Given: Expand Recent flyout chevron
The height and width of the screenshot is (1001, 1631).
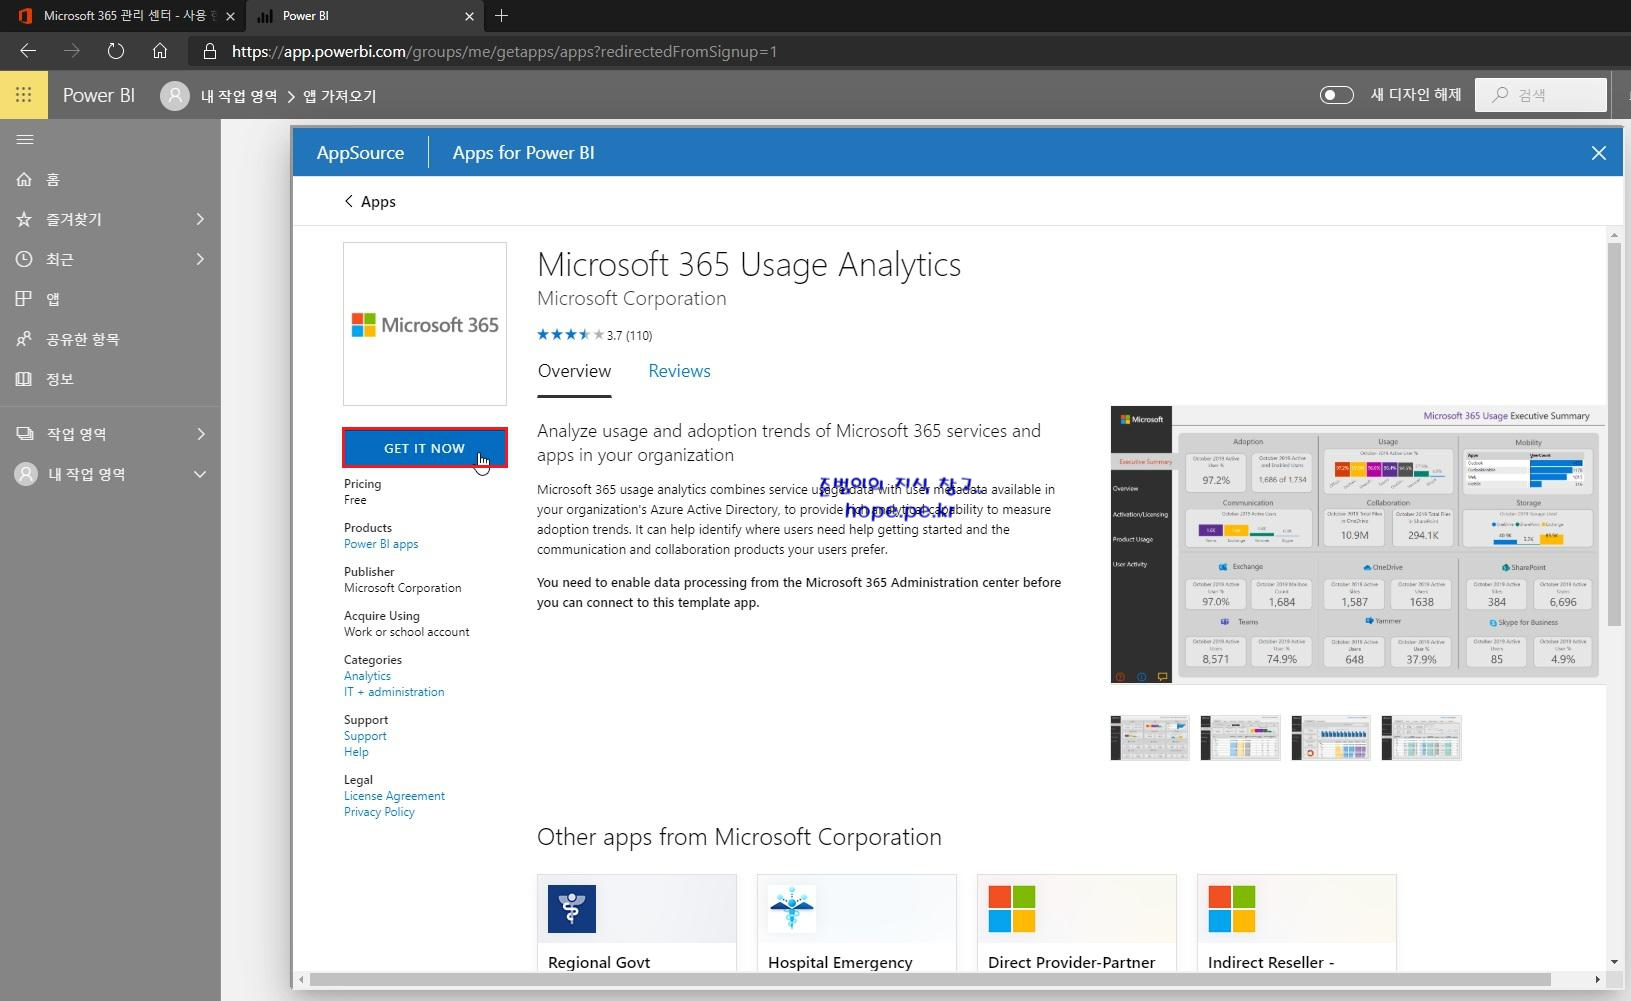Looking at the screenshot, I should (200, 259).
